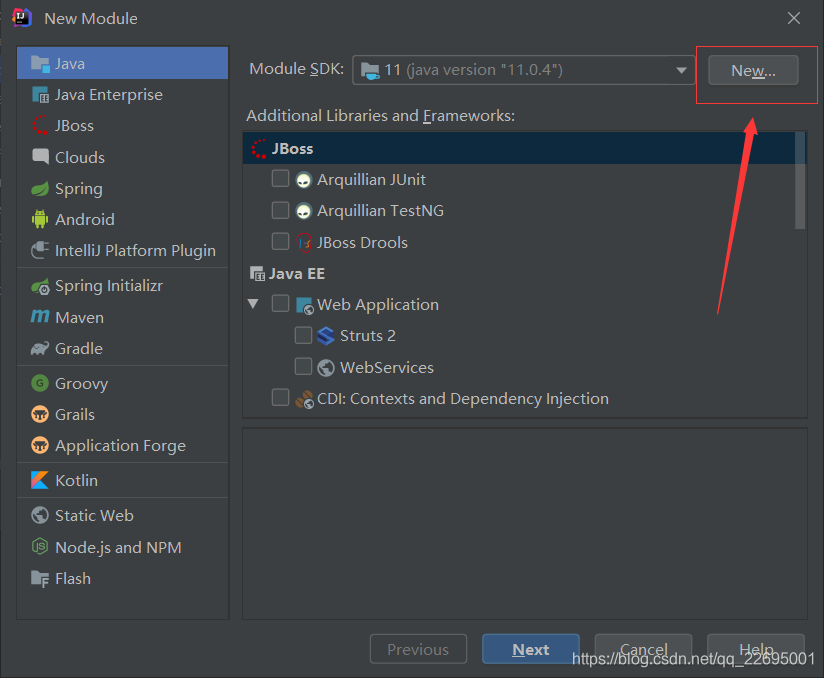Viewport: 824px width, 678px height.
Task: Open the Module SDK dropdown
Action: click(x=523, y=70)
